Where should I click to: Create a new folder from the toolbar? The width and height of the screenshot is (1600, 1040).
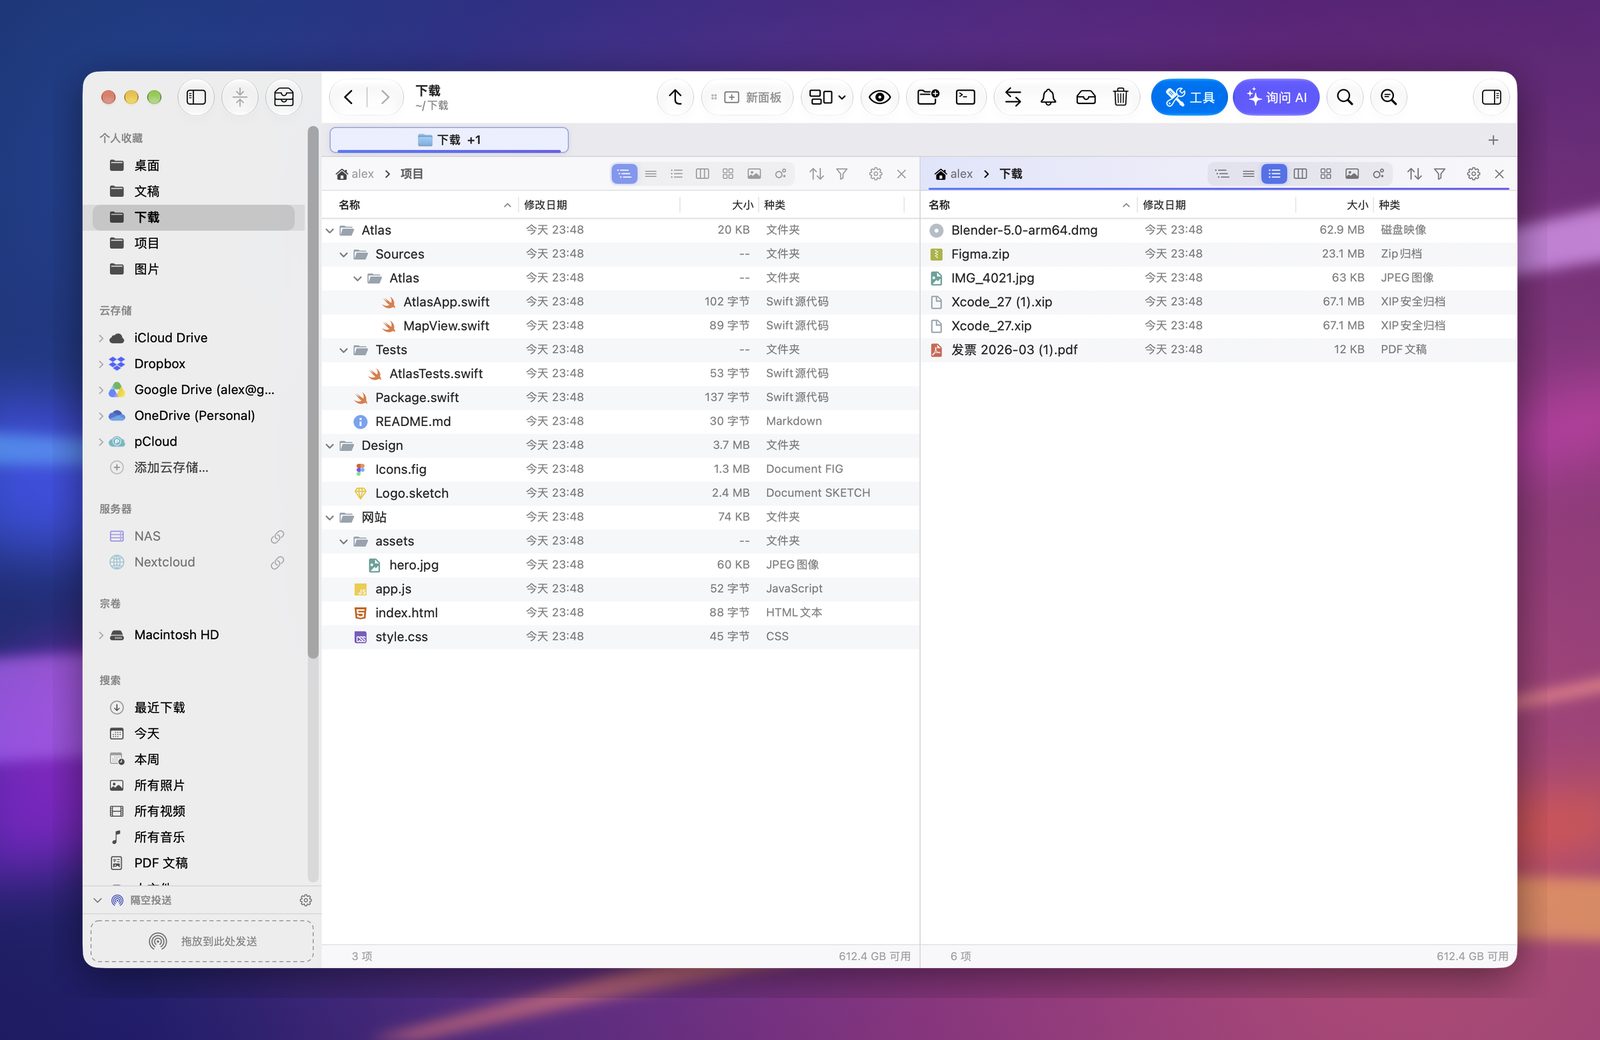tap(928, 97)
